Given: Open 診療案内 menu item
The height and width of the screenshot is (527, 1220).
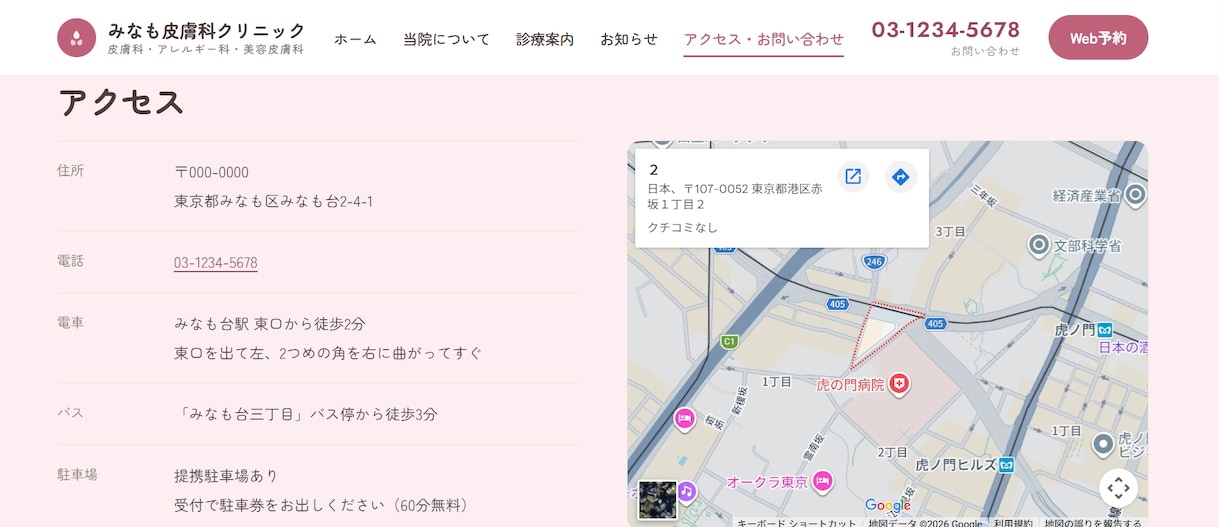Looking at the screenshot, I should point(545,39).
